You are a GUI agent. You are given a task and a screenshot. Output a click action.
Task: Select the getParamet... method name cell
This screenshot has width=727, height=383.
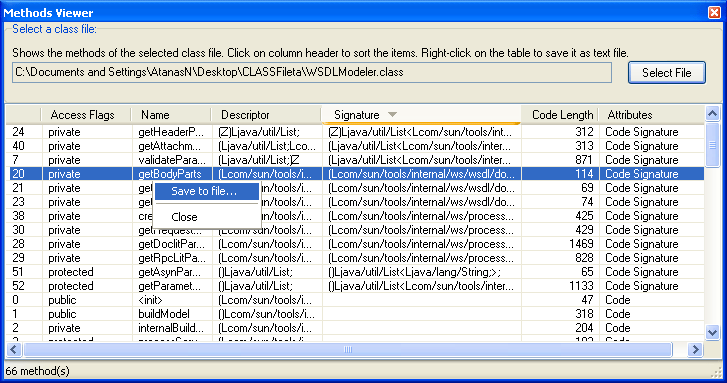point(172,286)
